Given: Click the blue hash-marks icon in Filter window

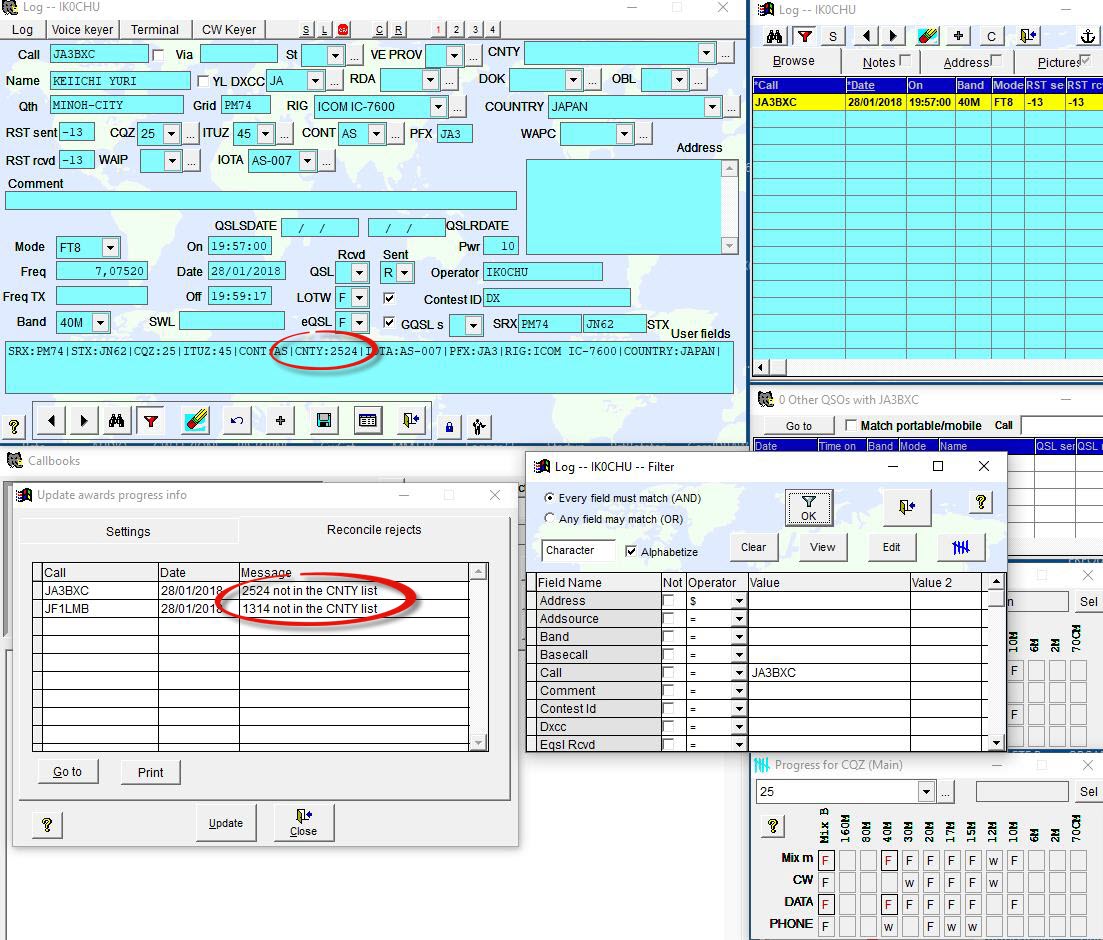Looking at the screenshot, I should 961,547.
